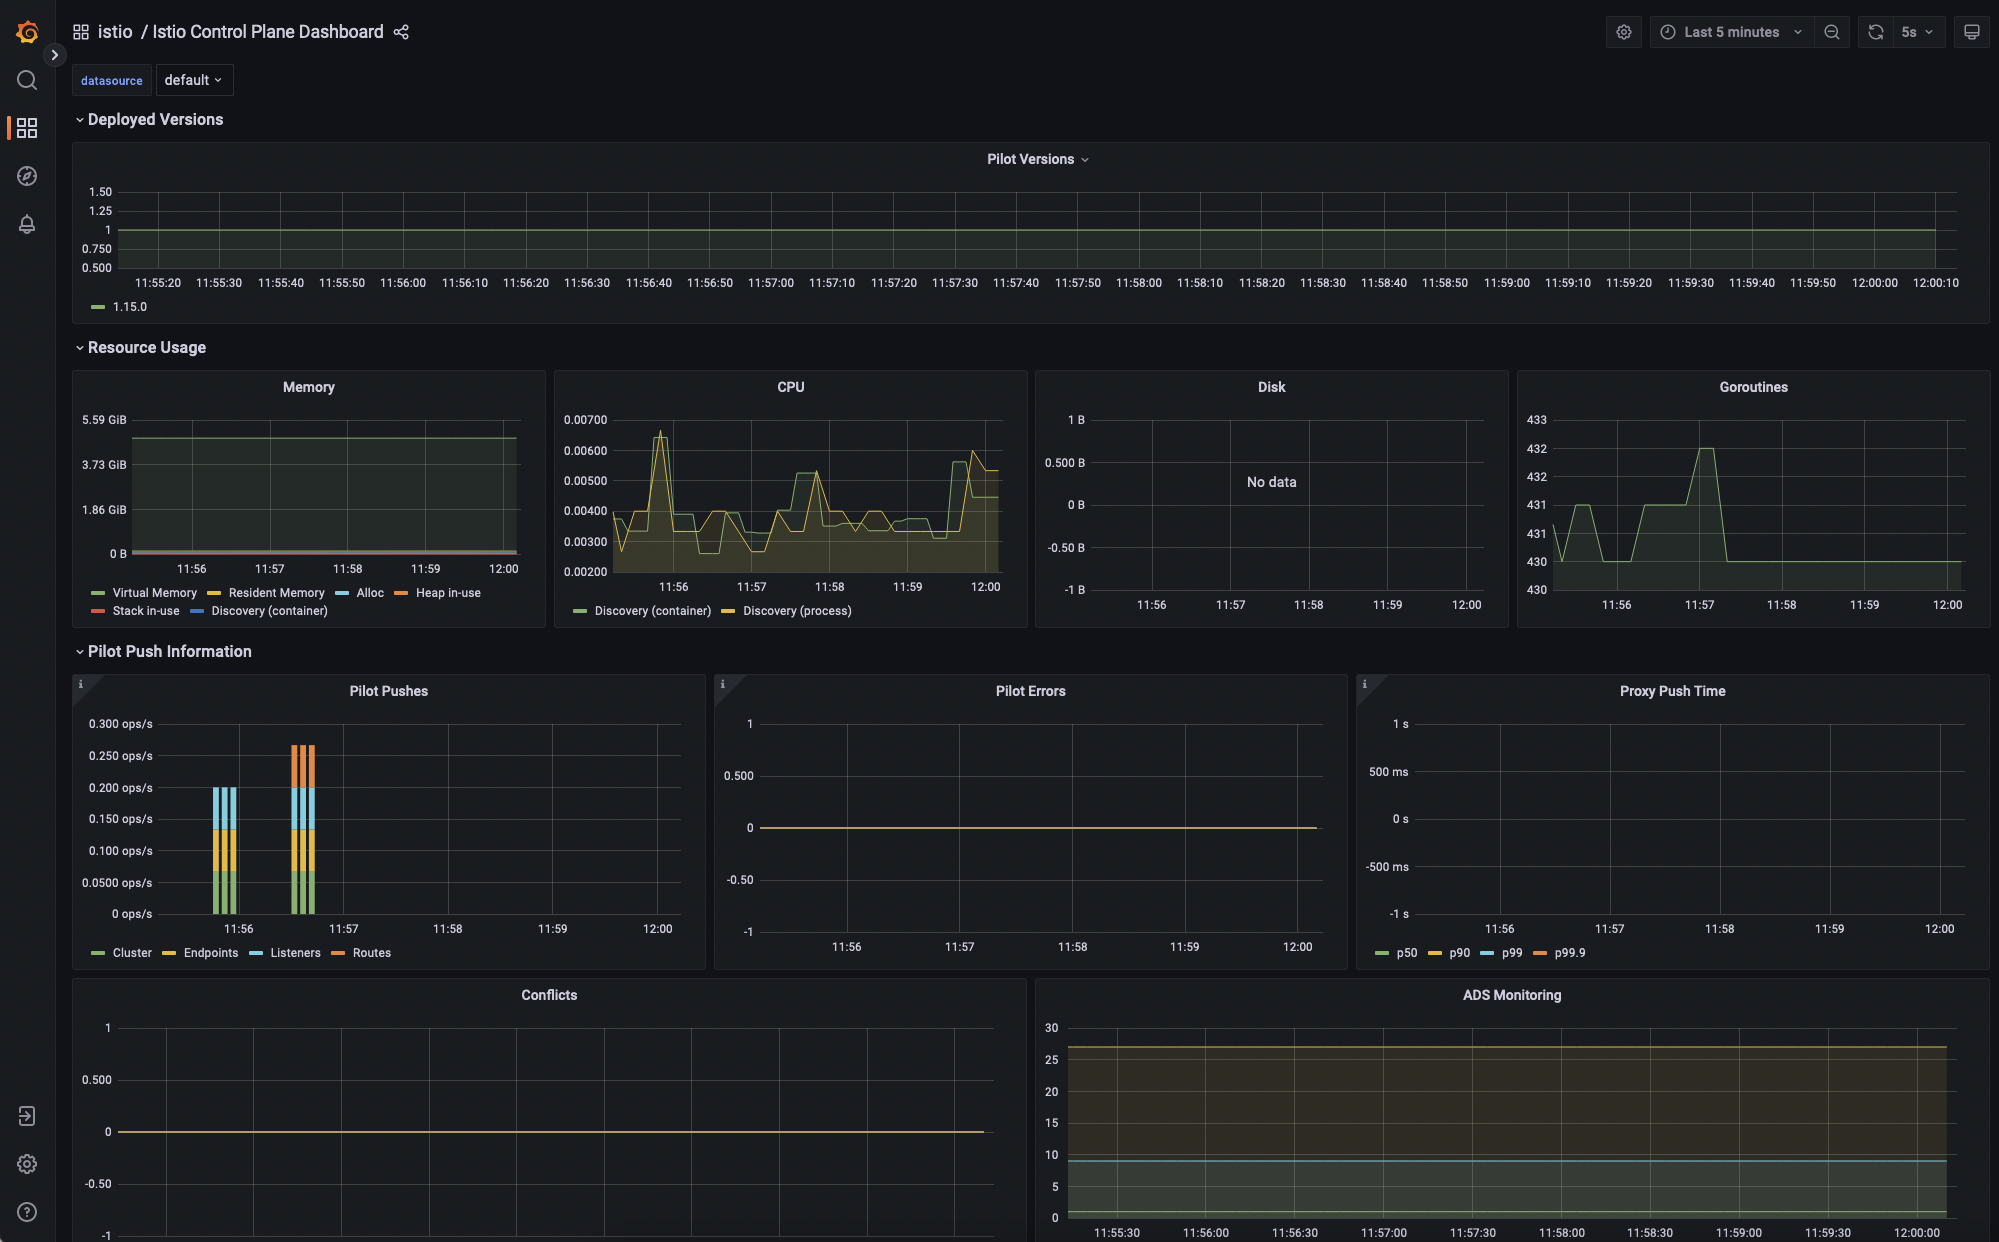
Task: Click No data message in Disk panel
Action: (1271, 482)
